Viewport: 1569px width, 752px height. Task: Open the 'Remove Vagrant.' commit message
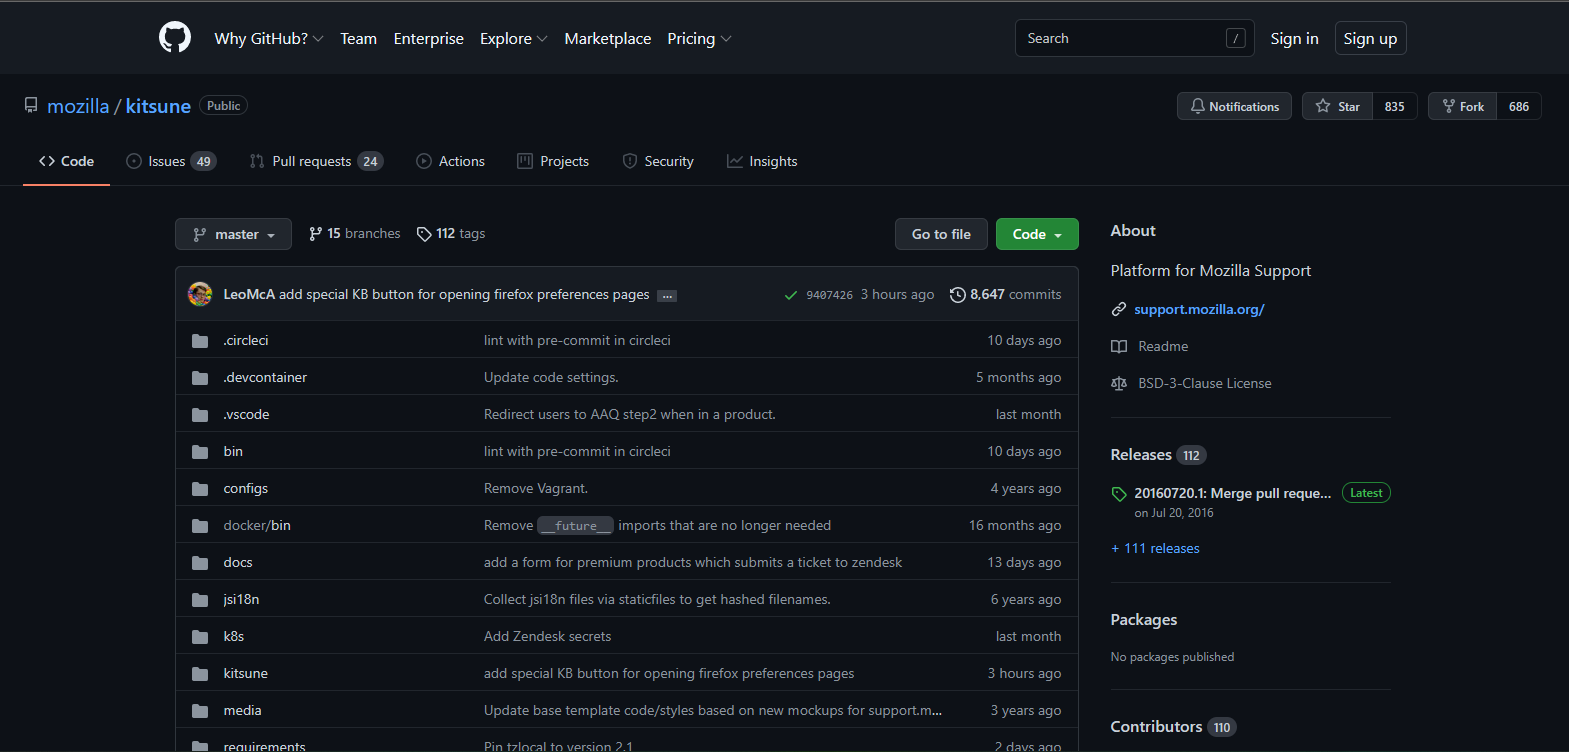click(x=536, y=488)
